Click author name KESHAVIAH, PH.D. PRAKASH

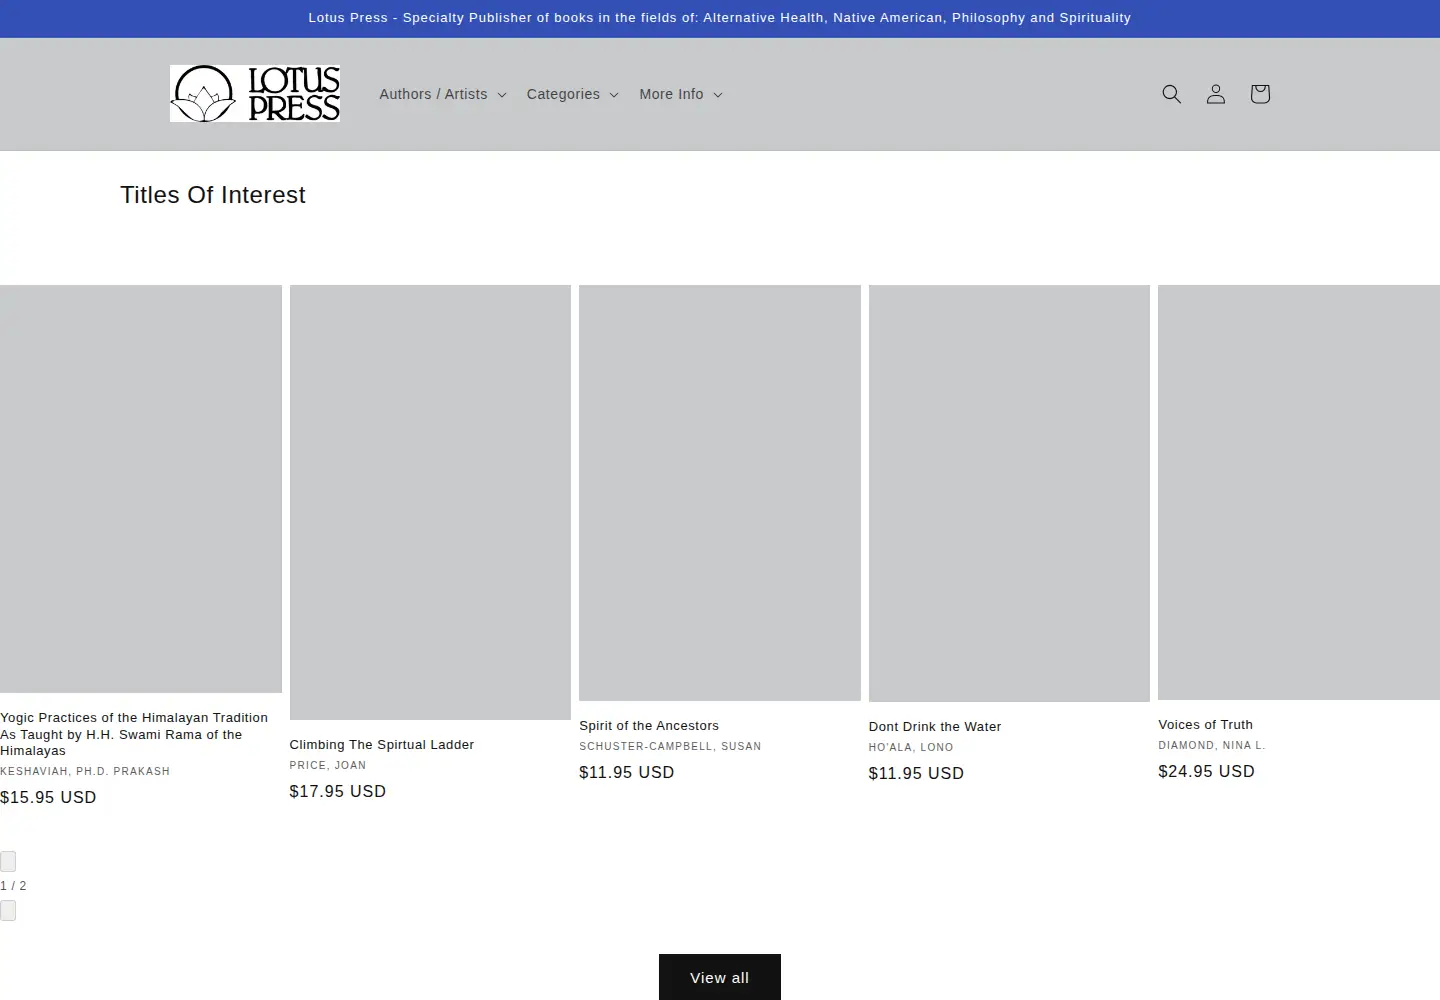(85, 771)
